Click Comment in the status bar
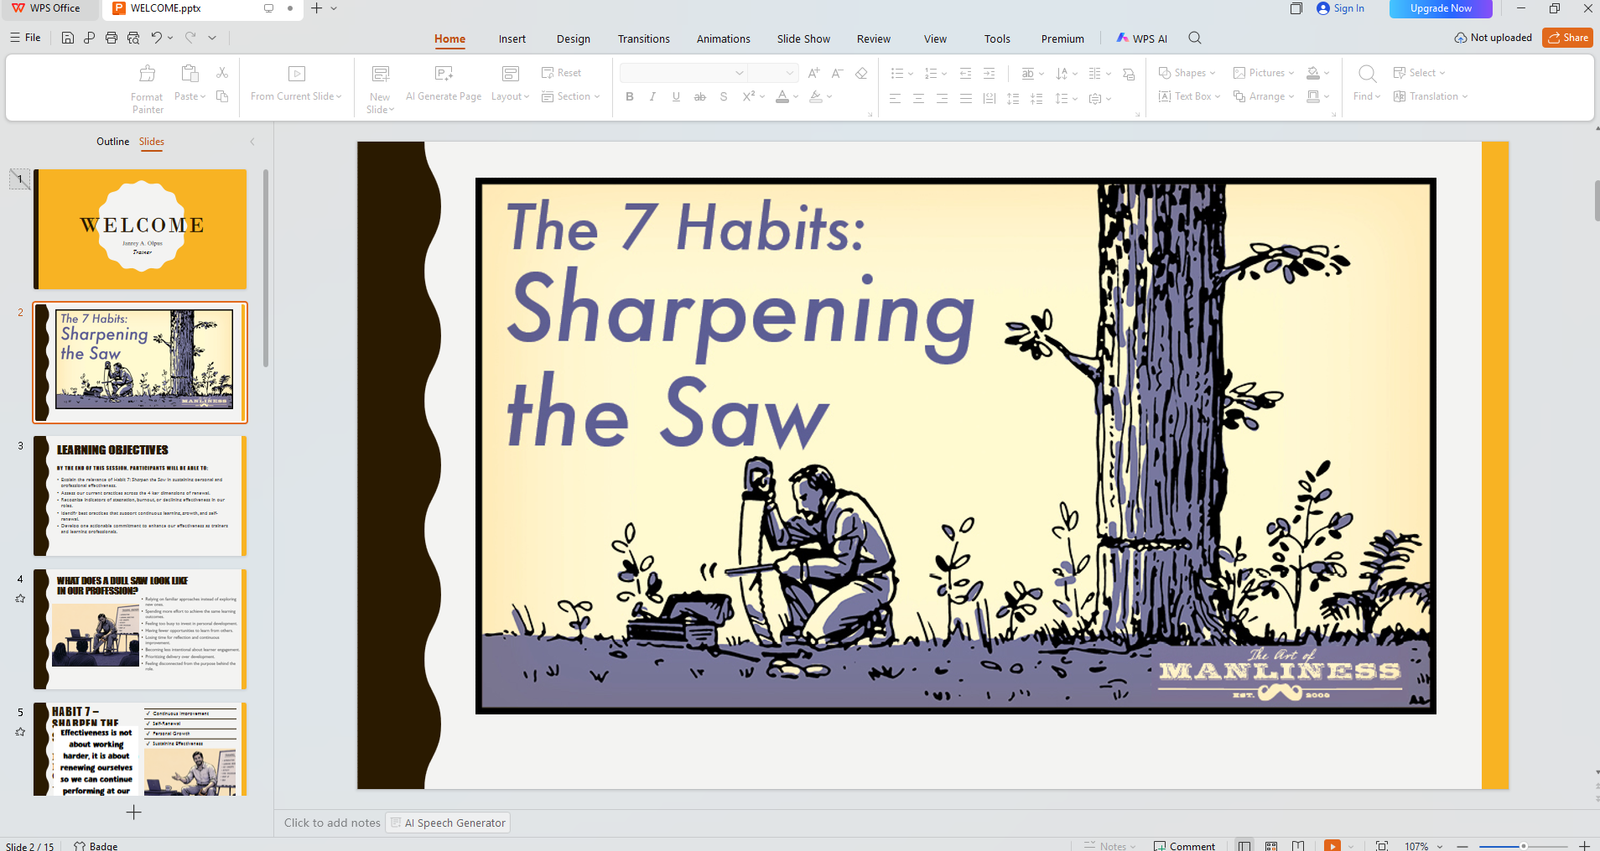Image resolution: width=1600 pixels, height=851 pixels. [x=1185, y=846]
